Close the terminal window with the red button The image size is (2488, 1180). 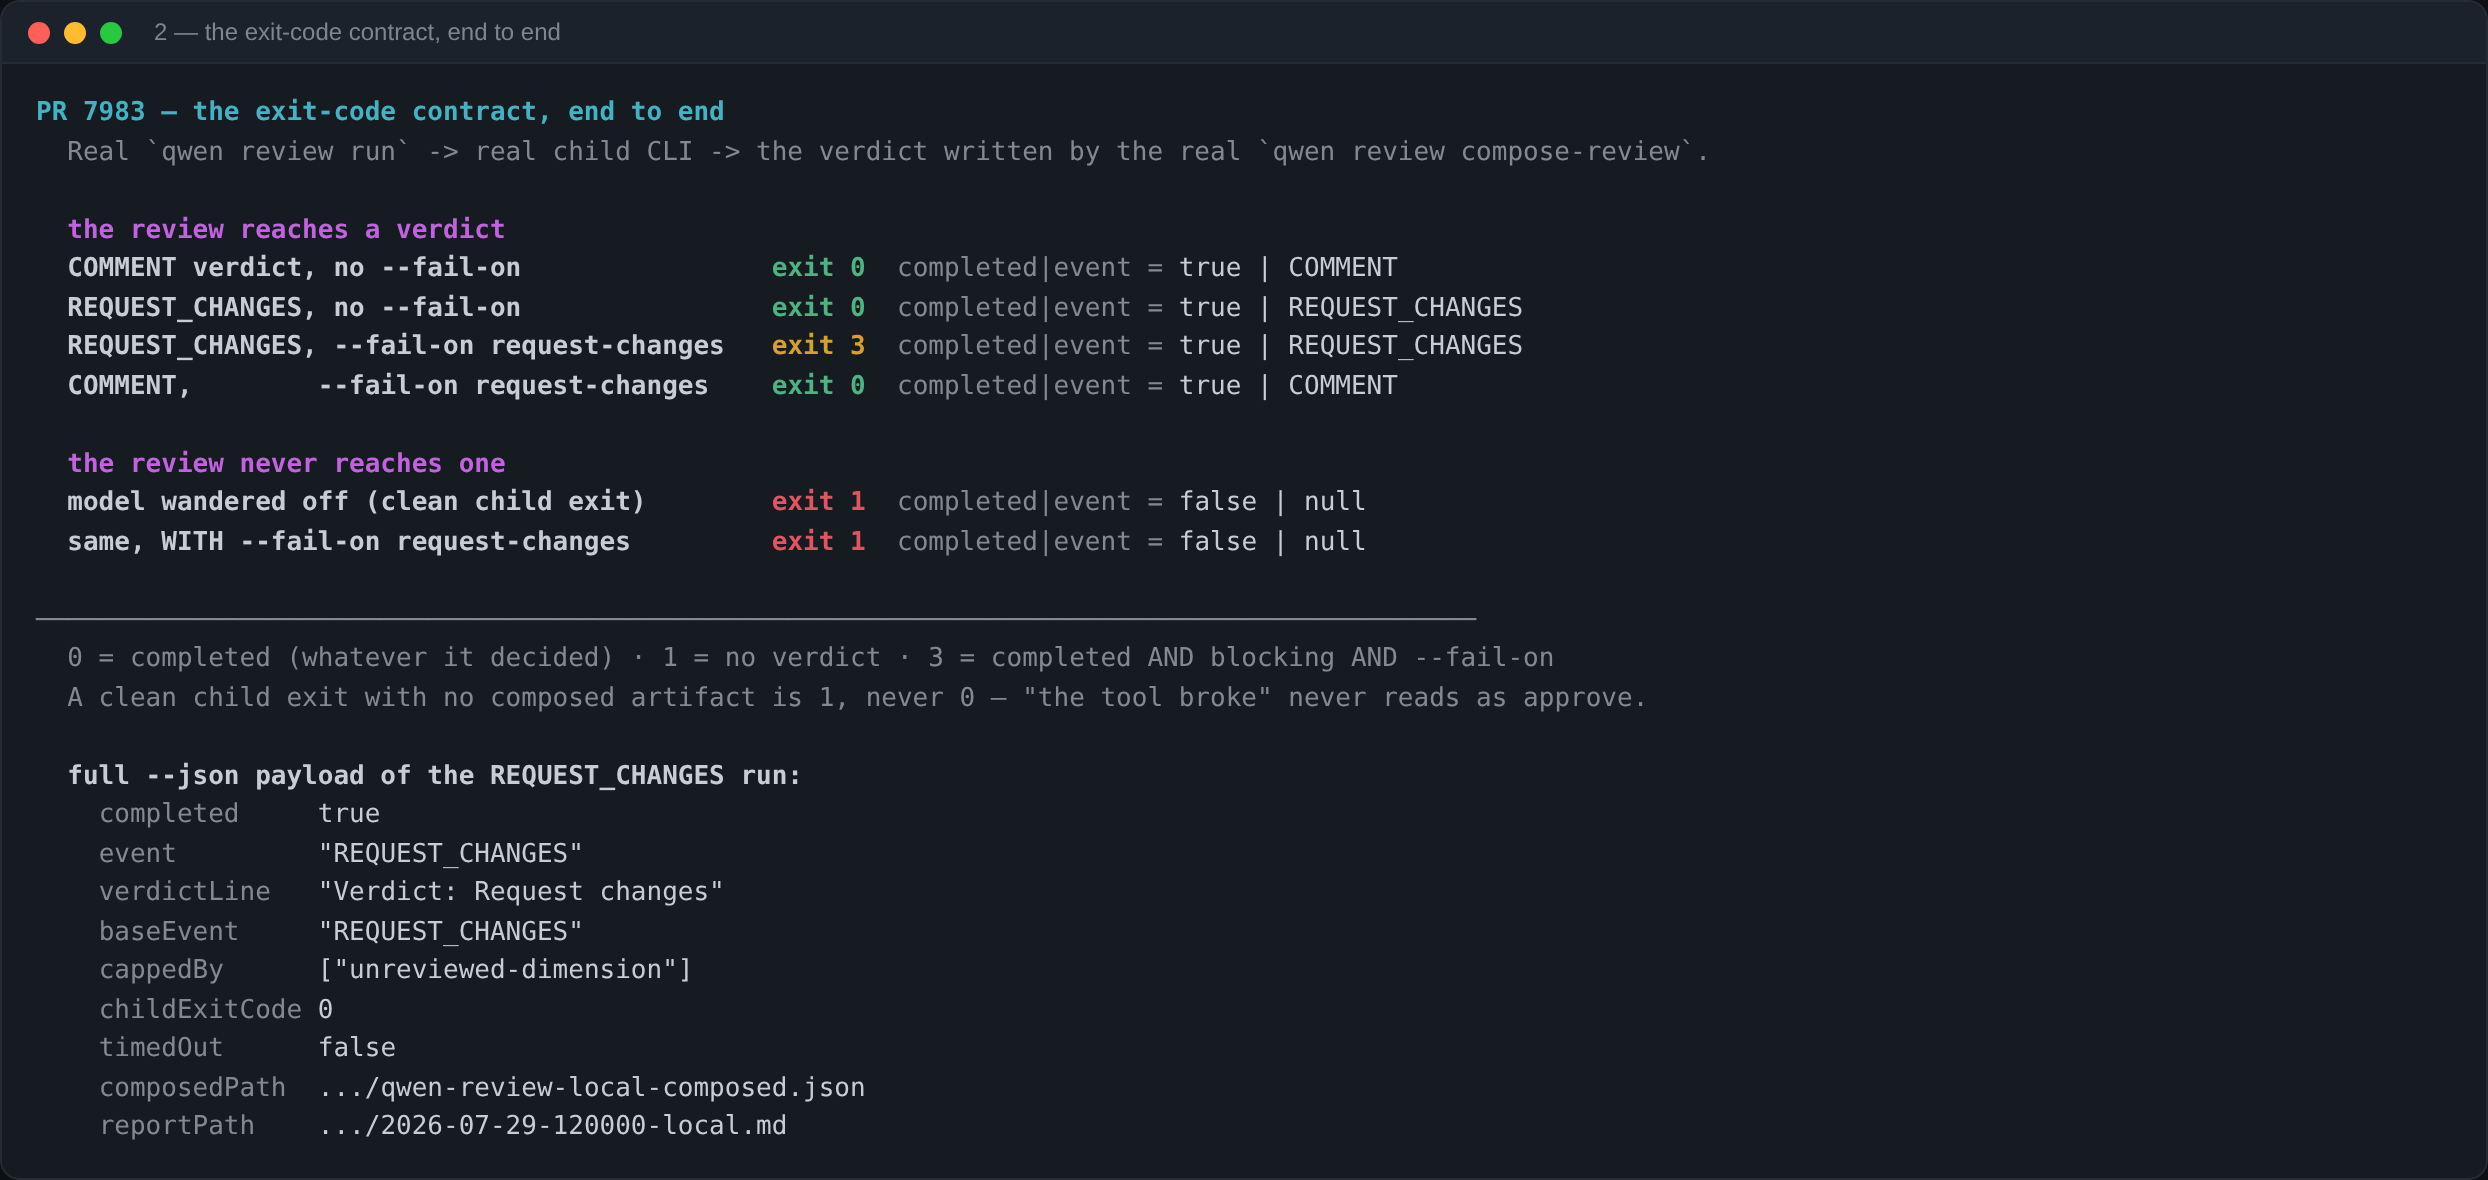[39, 33]
